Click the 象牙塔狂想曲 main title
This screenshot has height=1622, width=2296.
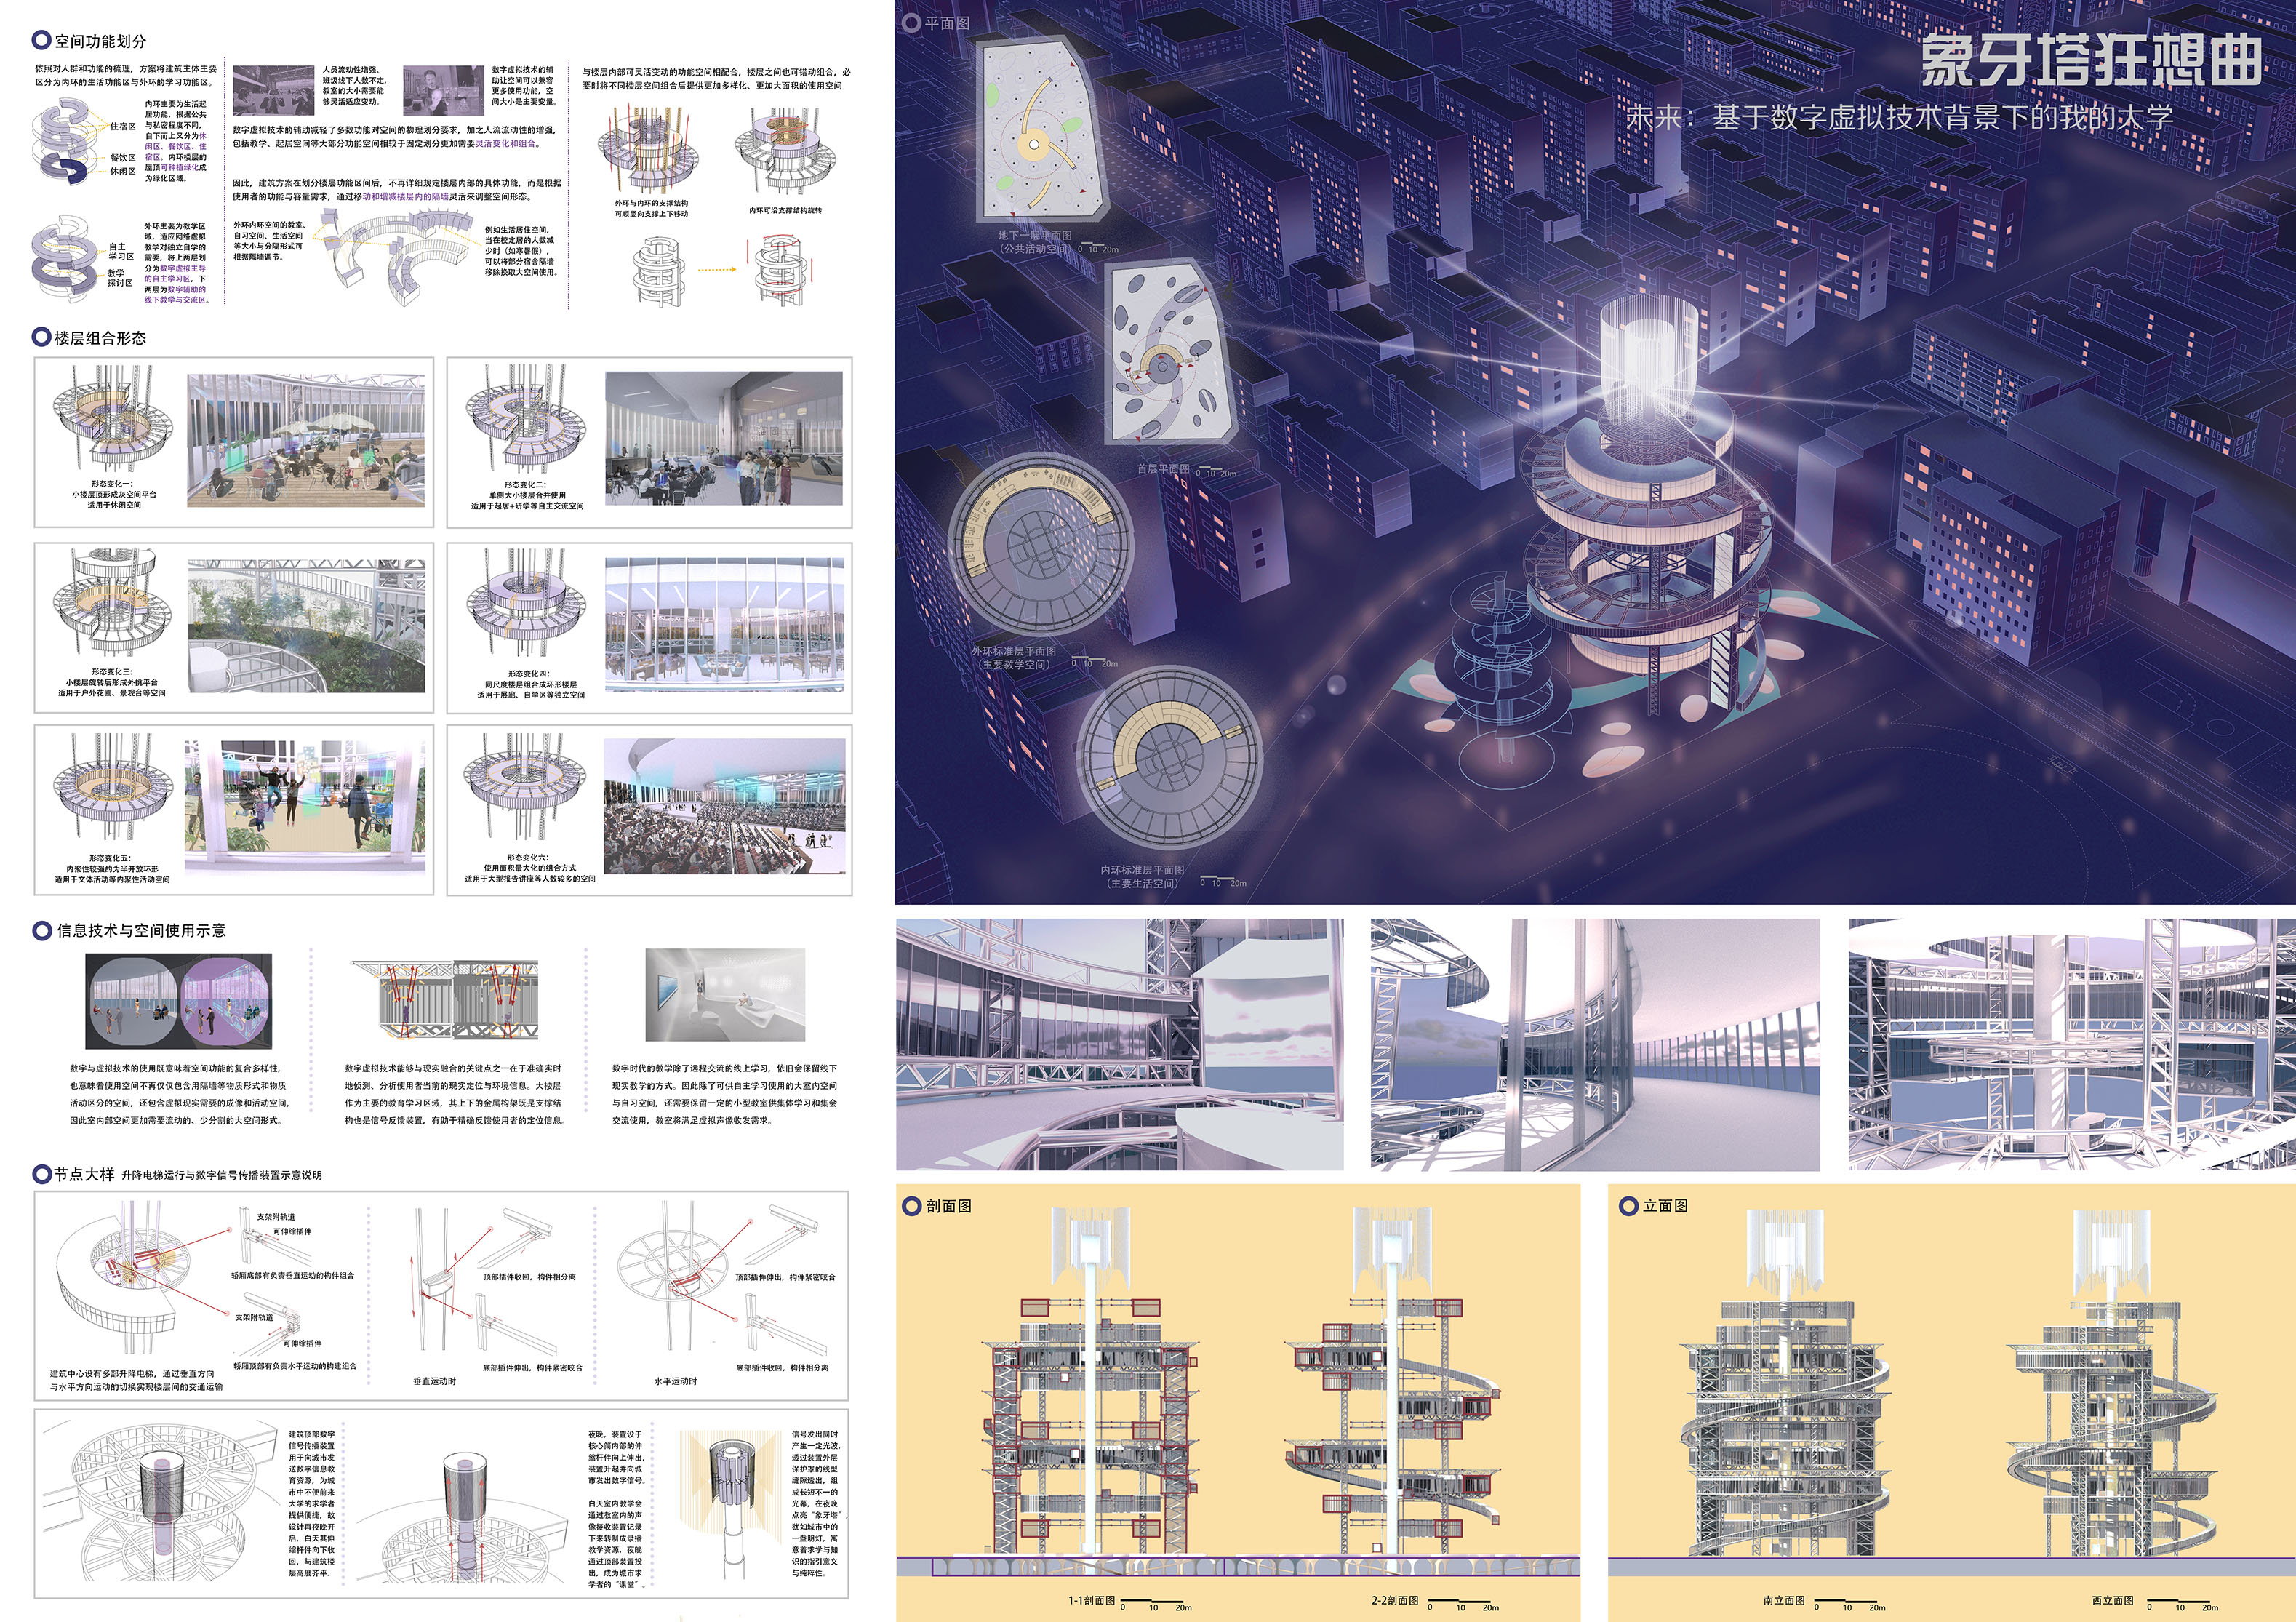(x=2090, y=60)
